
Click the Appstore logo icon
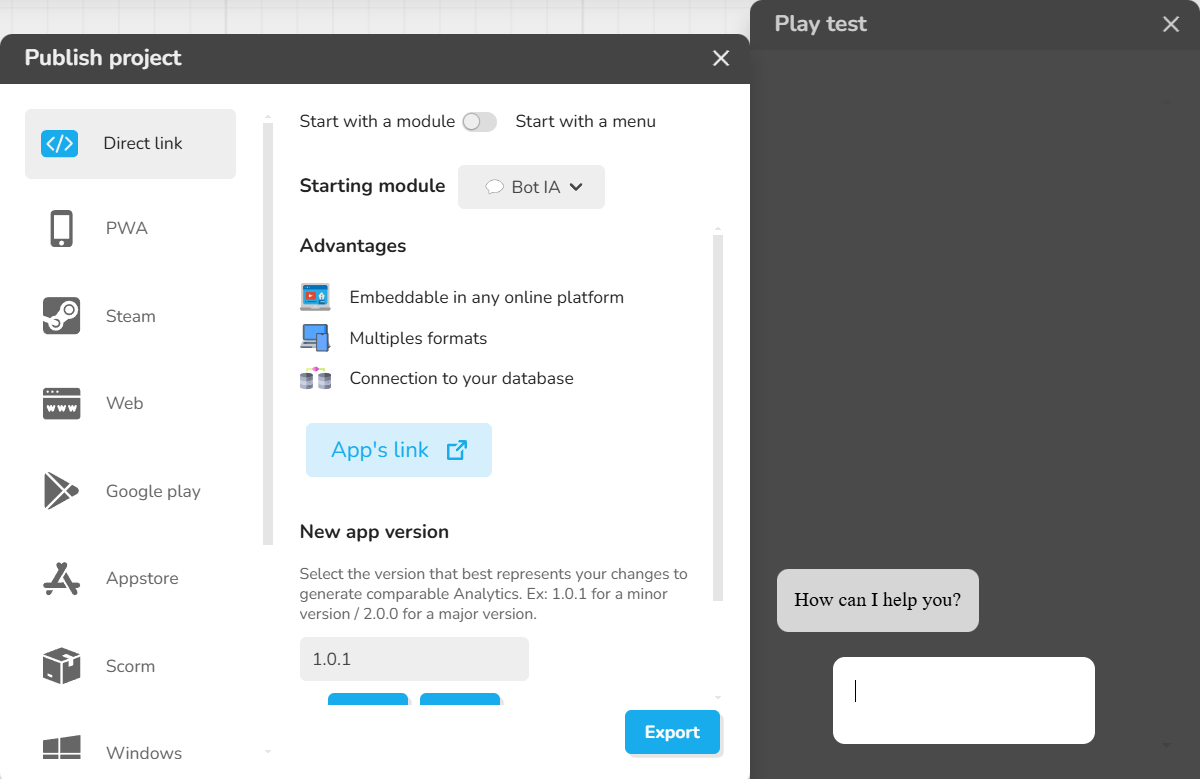tap(61, 578)
